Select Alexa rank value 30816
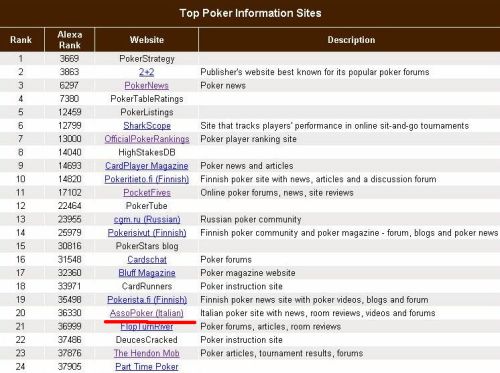This screenshot has width=500, height=373. pos(70,246)
